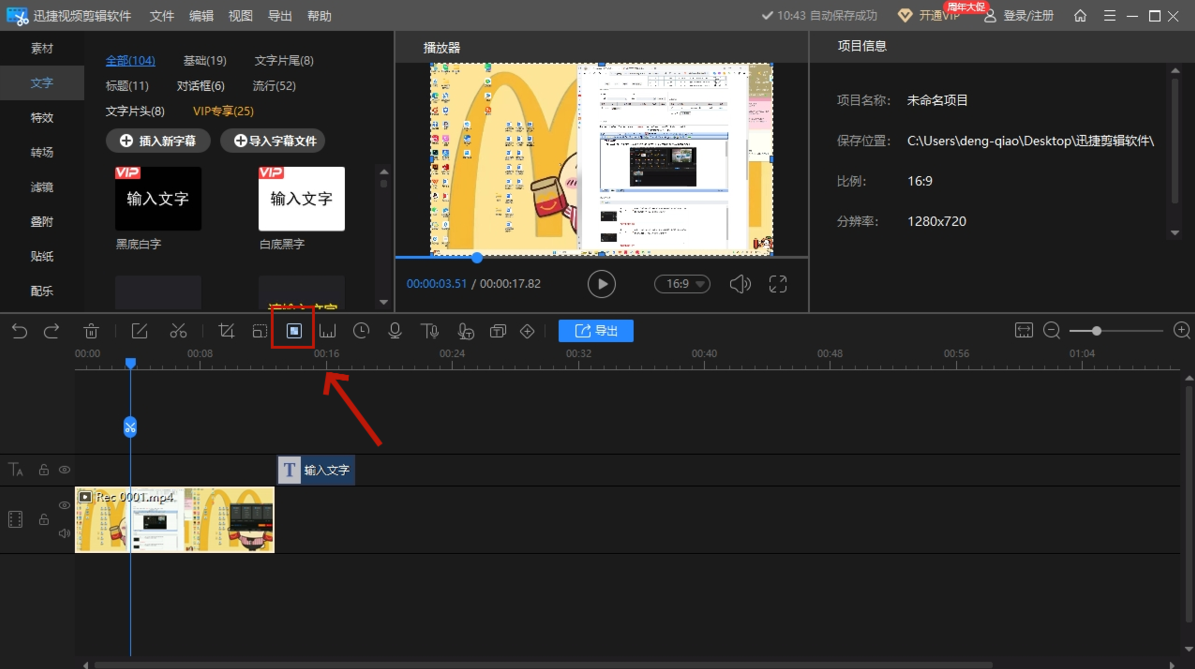Switch to the 特效 sidebar tab
The image size is (1195, 669).
tap(42, 117)
